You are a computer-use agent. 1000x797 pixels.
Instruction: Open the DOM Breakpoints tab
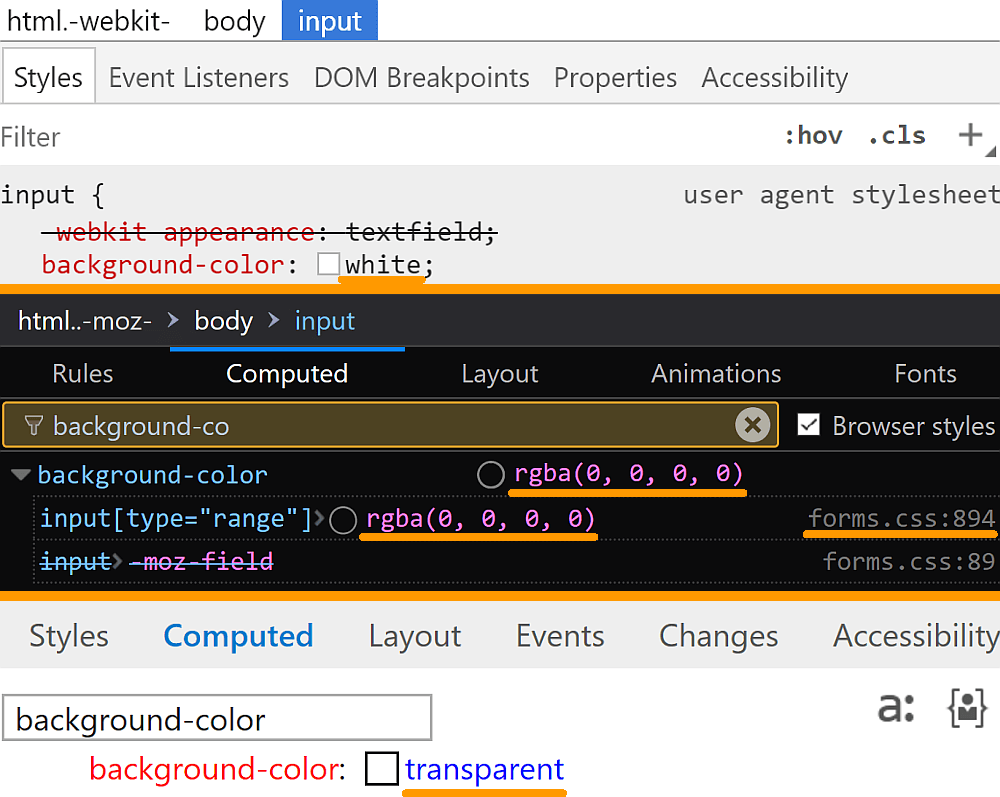coord(421,78)
